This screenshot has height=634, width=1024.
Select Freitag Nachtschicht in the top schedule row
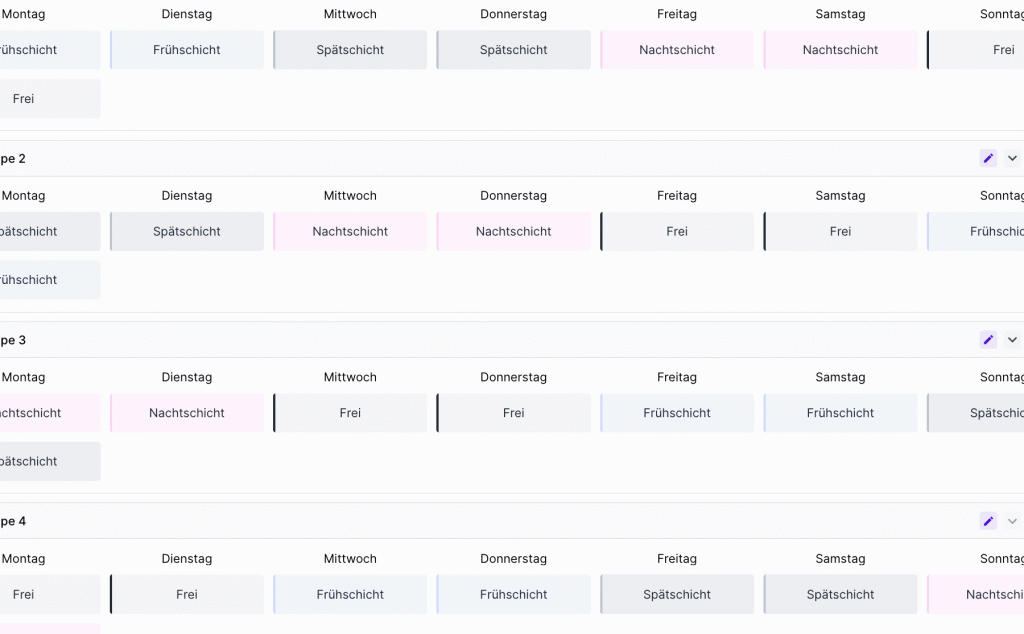(x=677, y=50)
